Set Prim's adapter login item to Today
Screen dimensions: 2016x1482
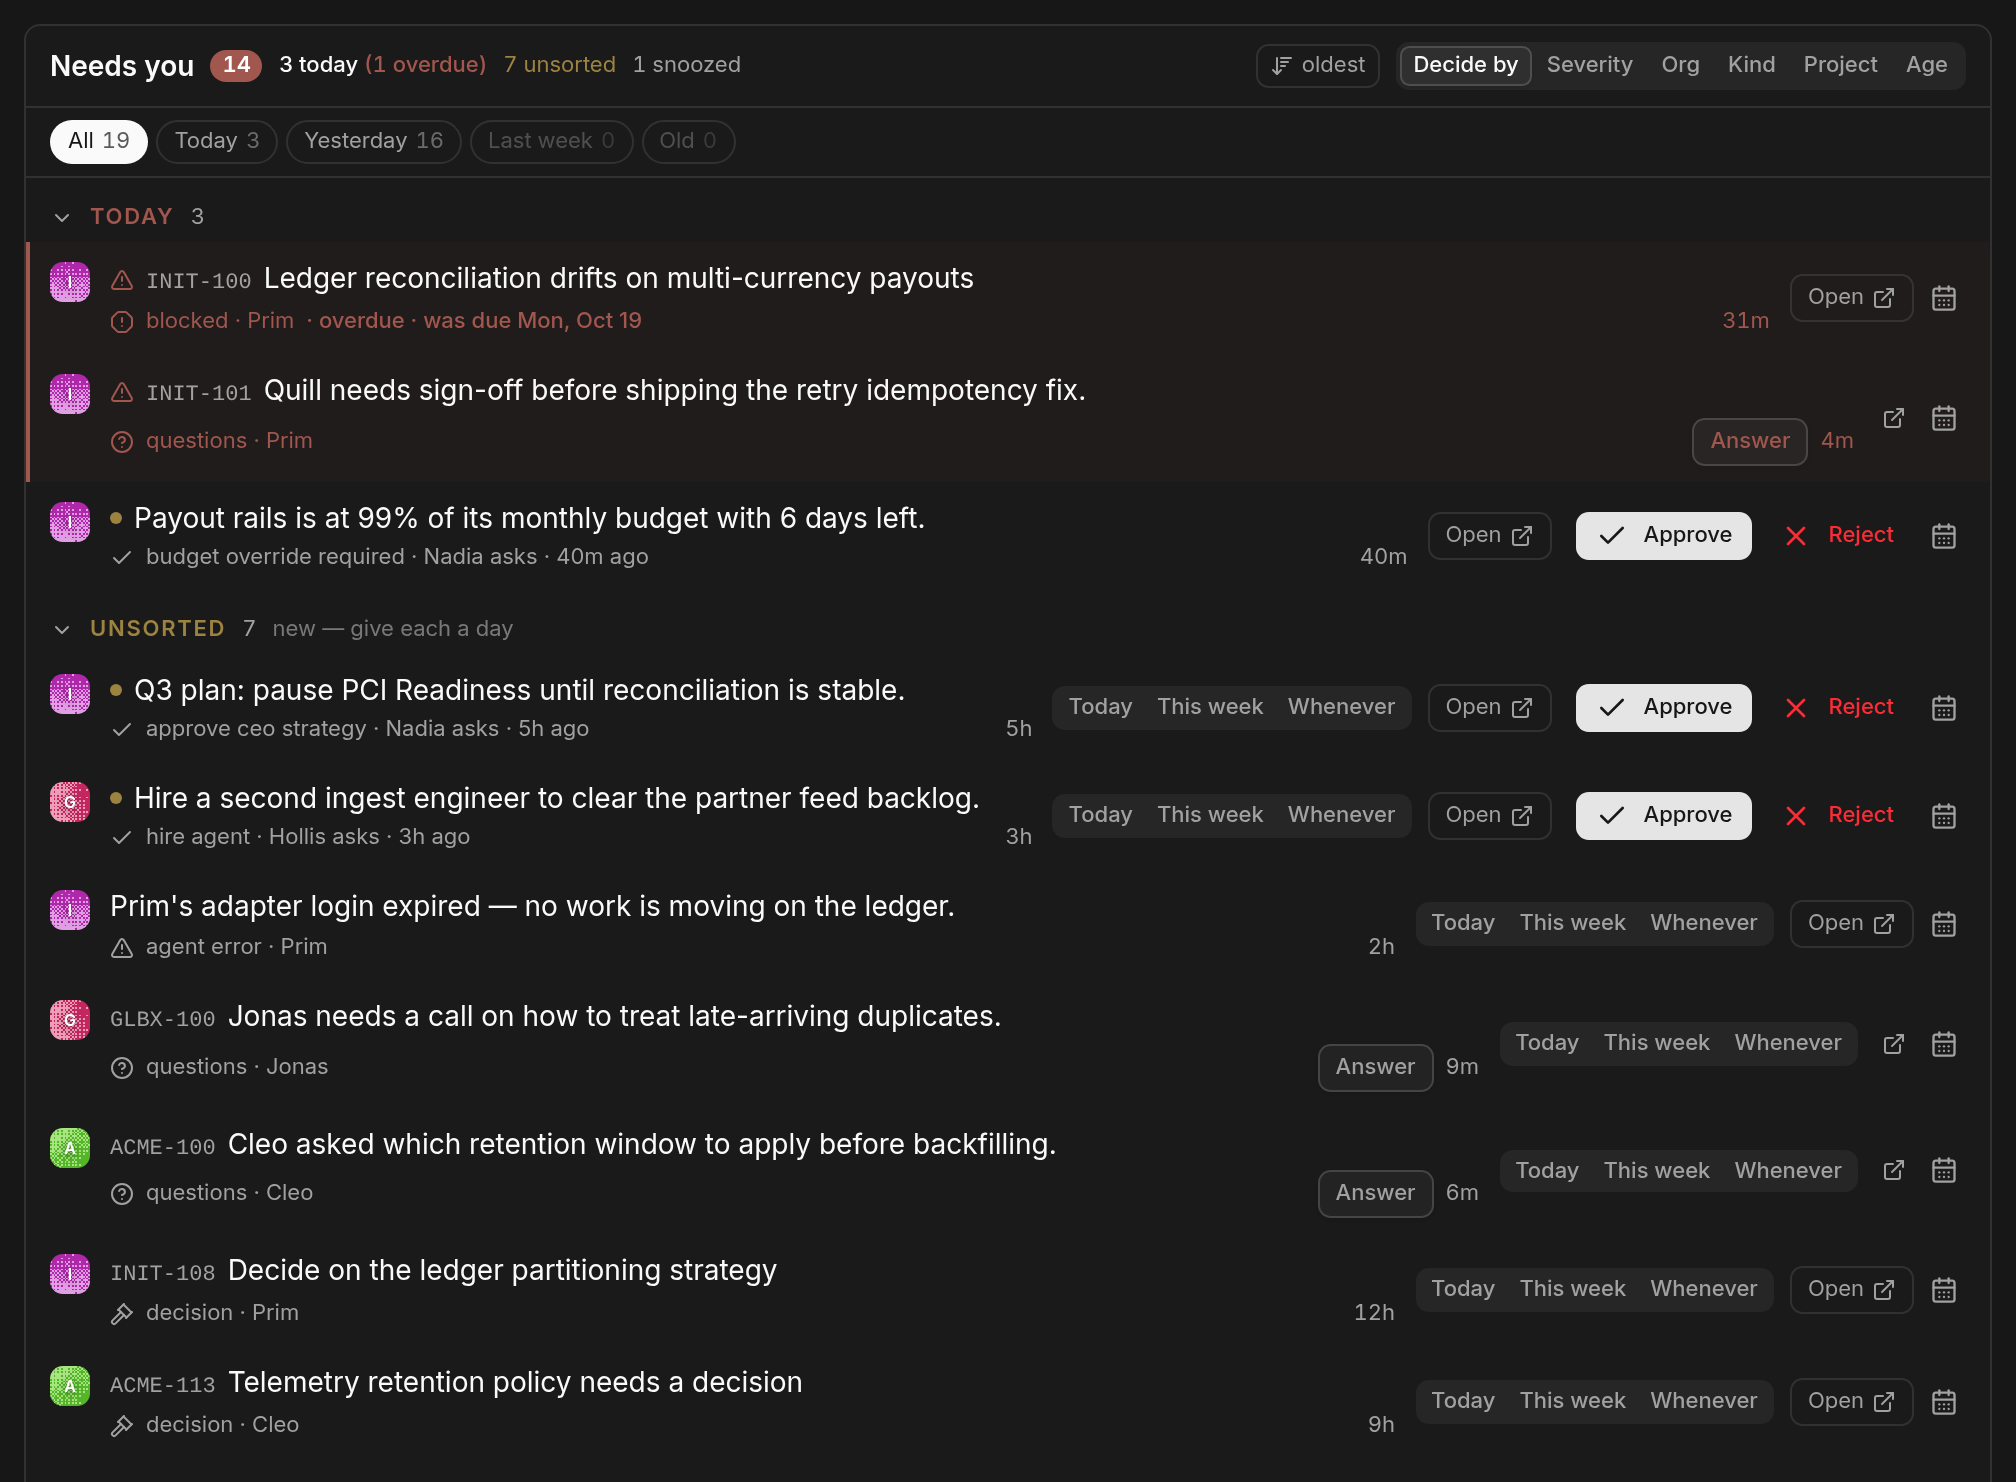[x=1463, y=923]
